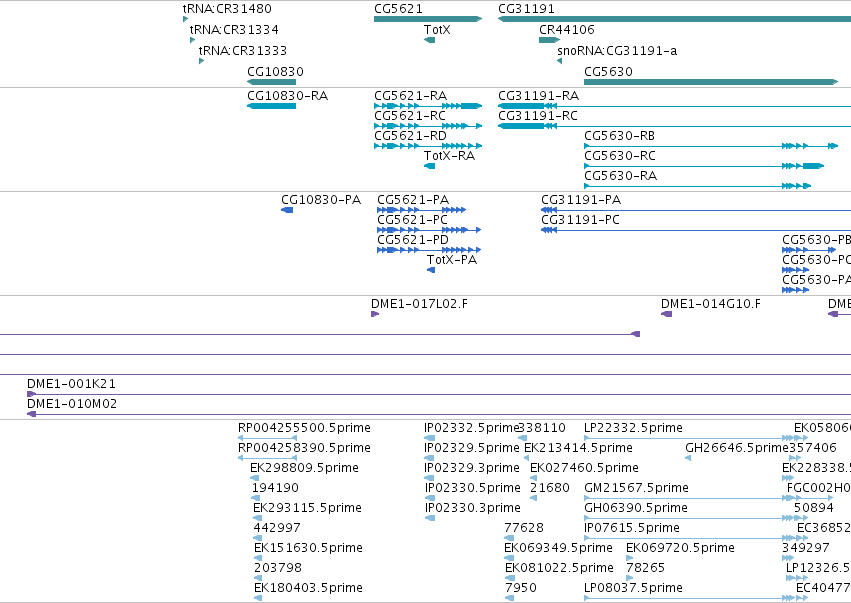Select the tRNA:CR31333 gene label

coord(243,50)
